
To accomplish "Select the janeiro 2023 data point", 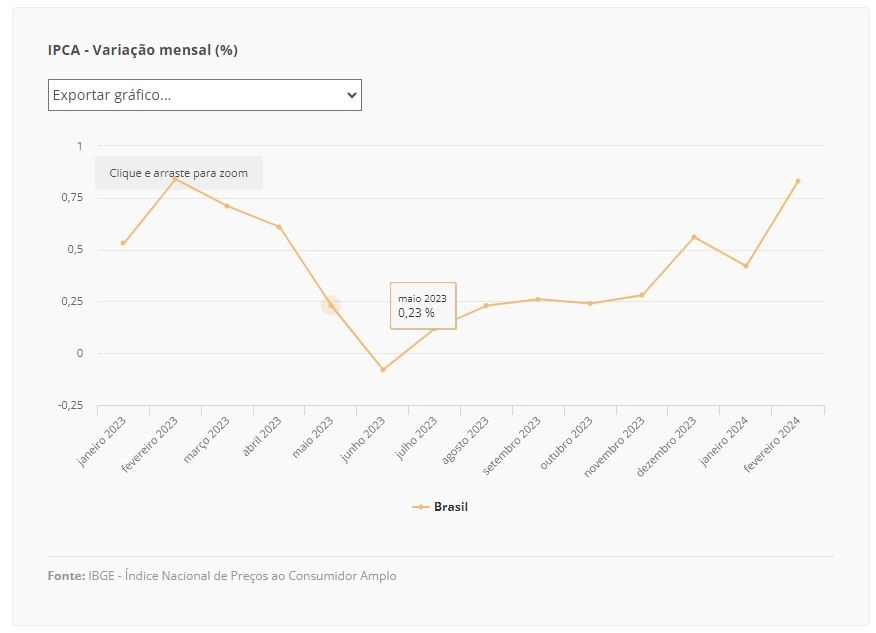I will pos(123,243).
